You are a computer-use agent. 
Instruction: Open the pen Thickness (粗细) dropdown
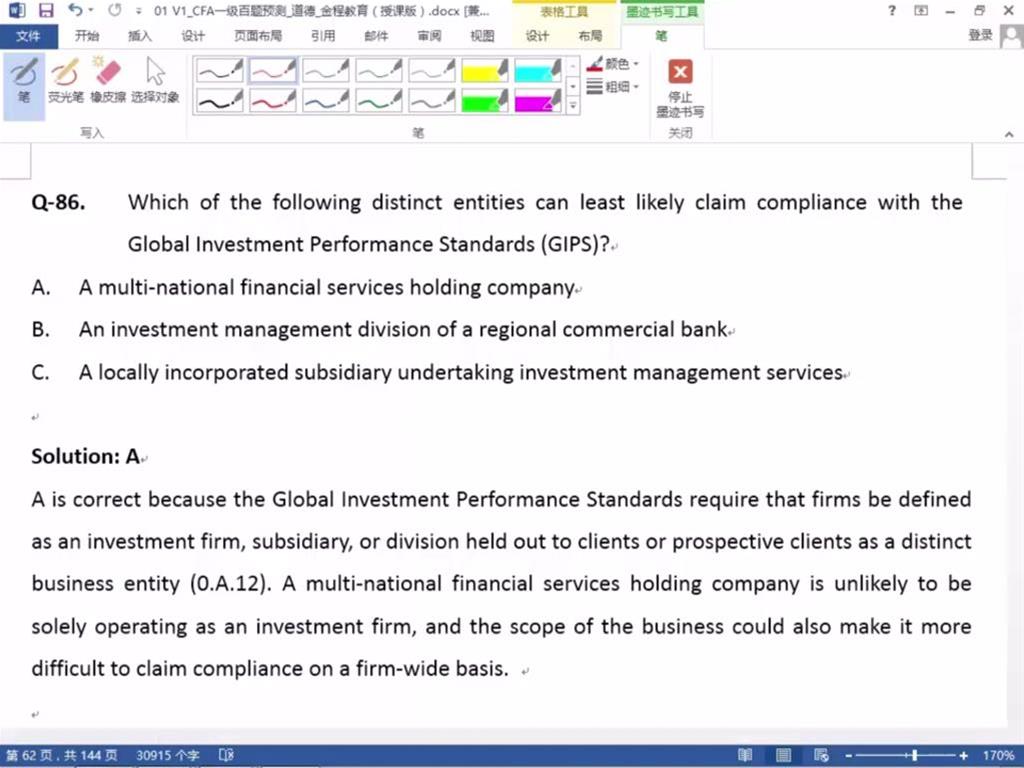click(x=613, y=86)
